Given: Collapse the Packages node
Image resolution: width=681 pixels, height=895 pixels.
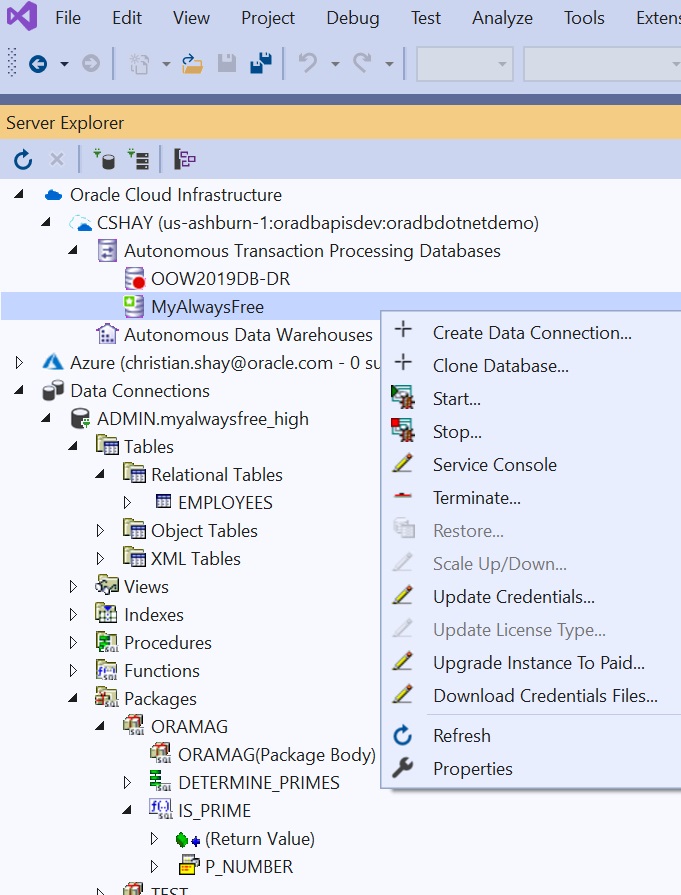Looking at the screenshot, I should tap(72, 698).
